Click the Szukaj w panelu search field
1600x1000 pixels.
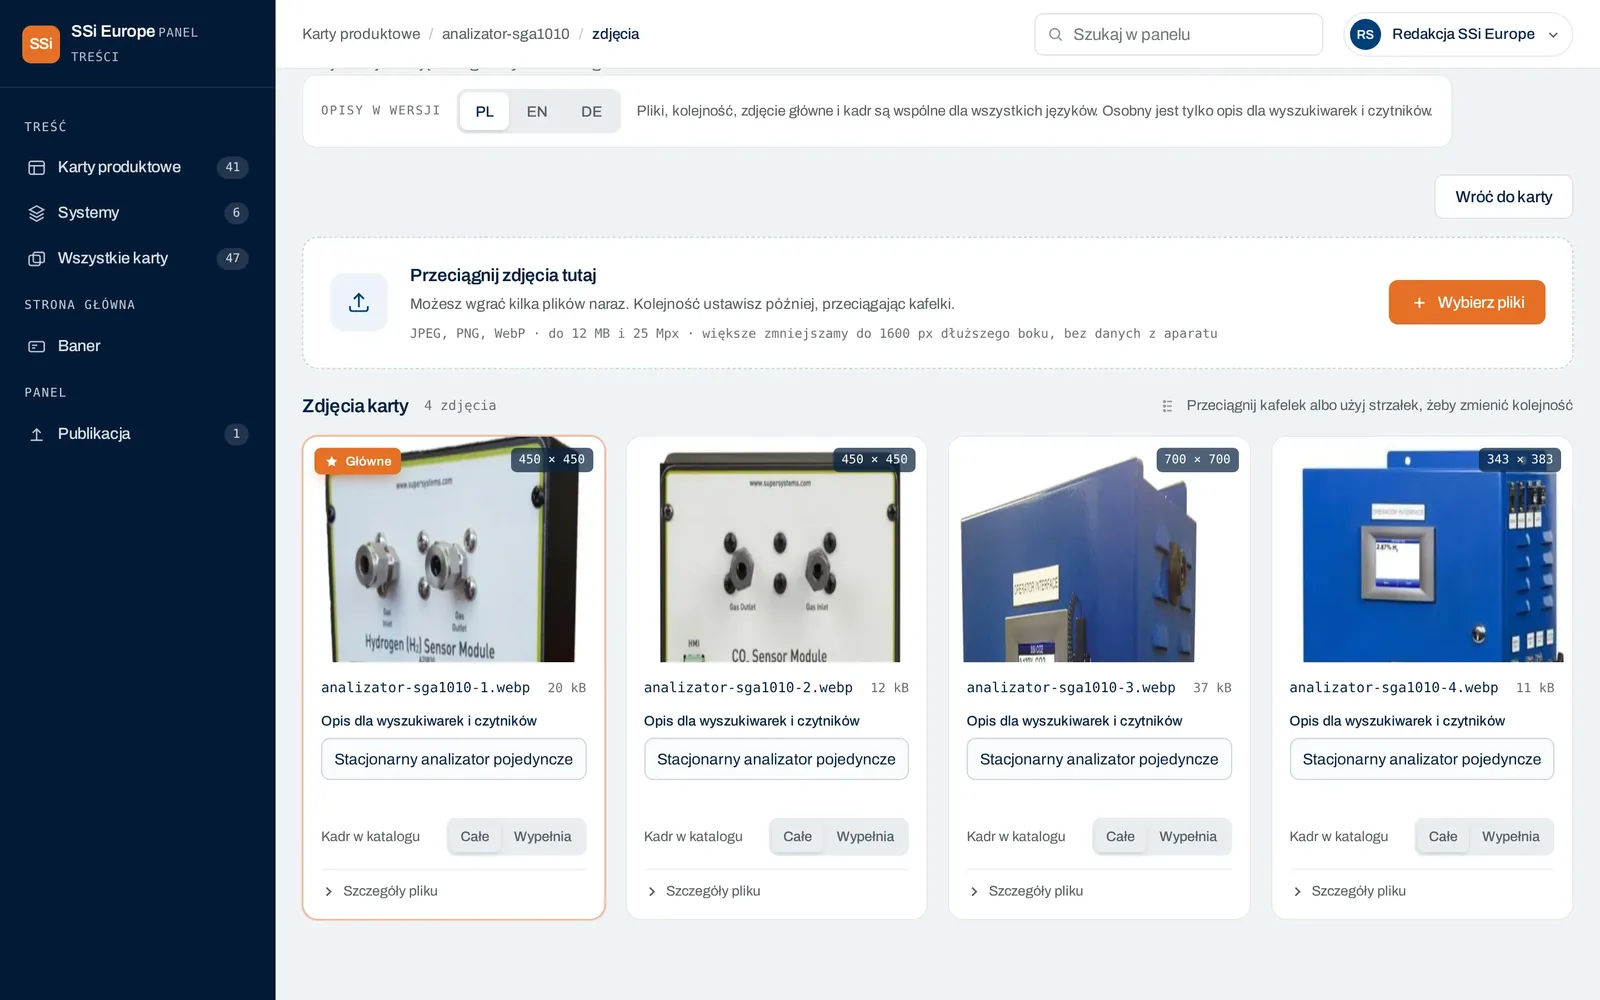pos(1178,35)
